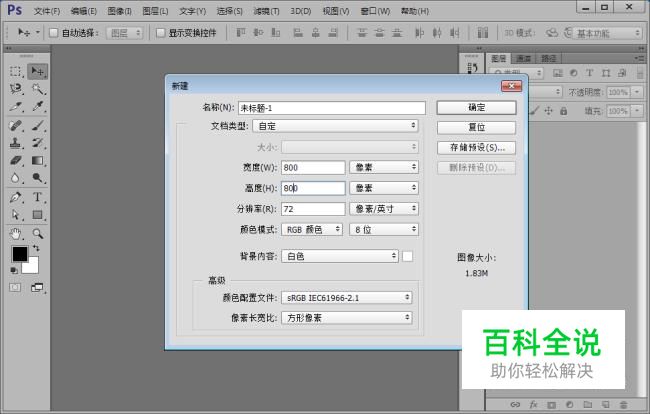Open the 文档类型 dropdown
Viewport: 650px width, 414px height.
click(x=335, y=126)
